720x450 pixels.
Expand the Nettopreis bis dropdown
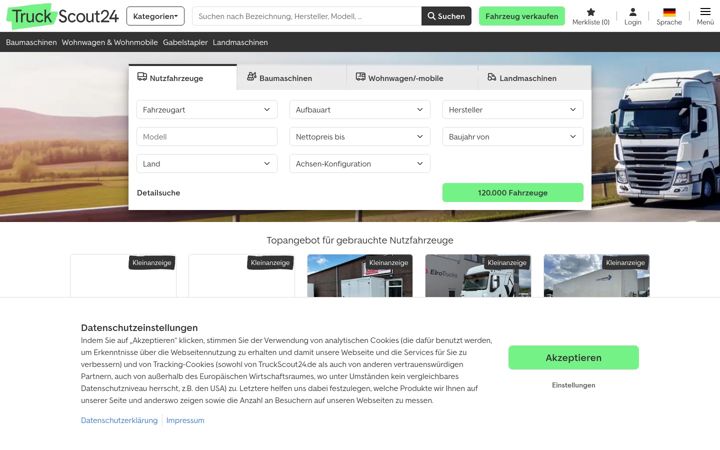[x=360, y=137]
